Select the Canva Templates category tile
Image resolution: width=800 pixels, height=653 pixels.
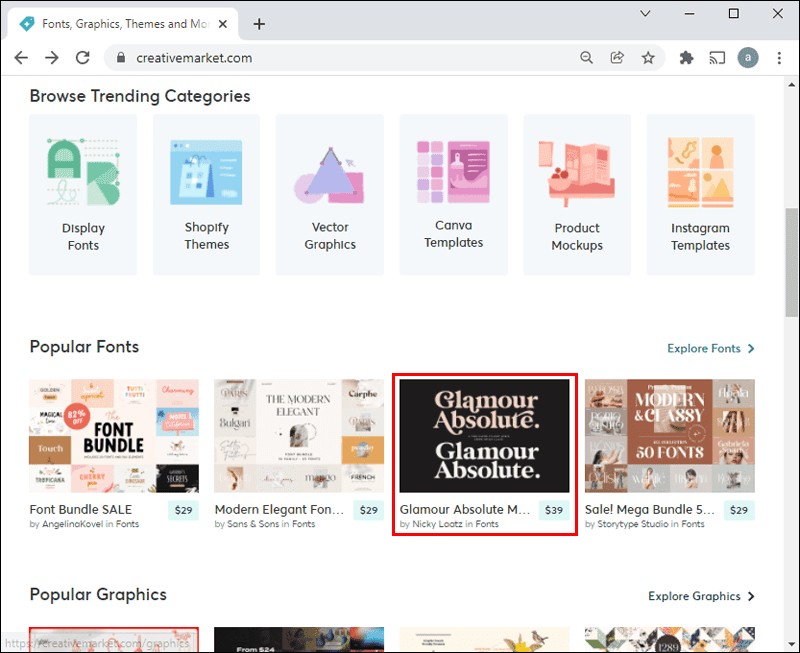click(453, 193)
